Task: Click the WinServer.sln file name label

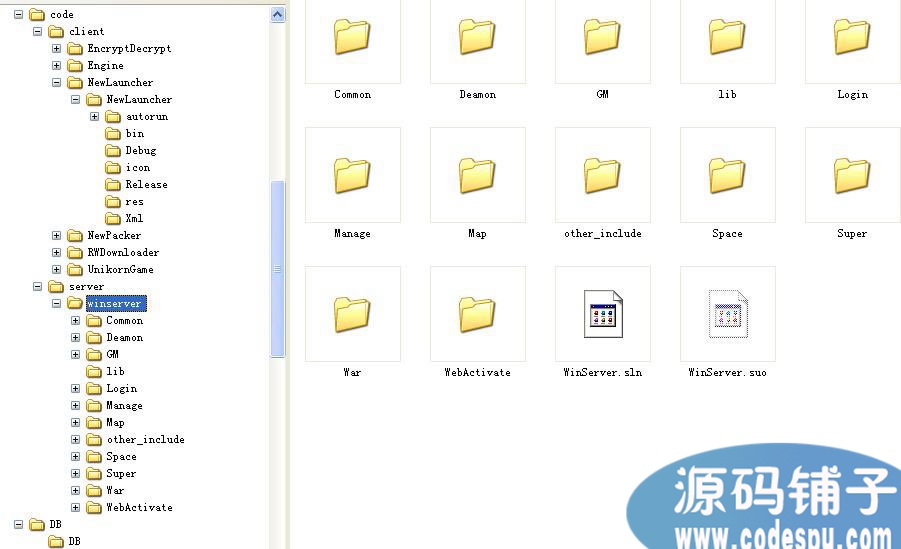Action: coord(603,373)
